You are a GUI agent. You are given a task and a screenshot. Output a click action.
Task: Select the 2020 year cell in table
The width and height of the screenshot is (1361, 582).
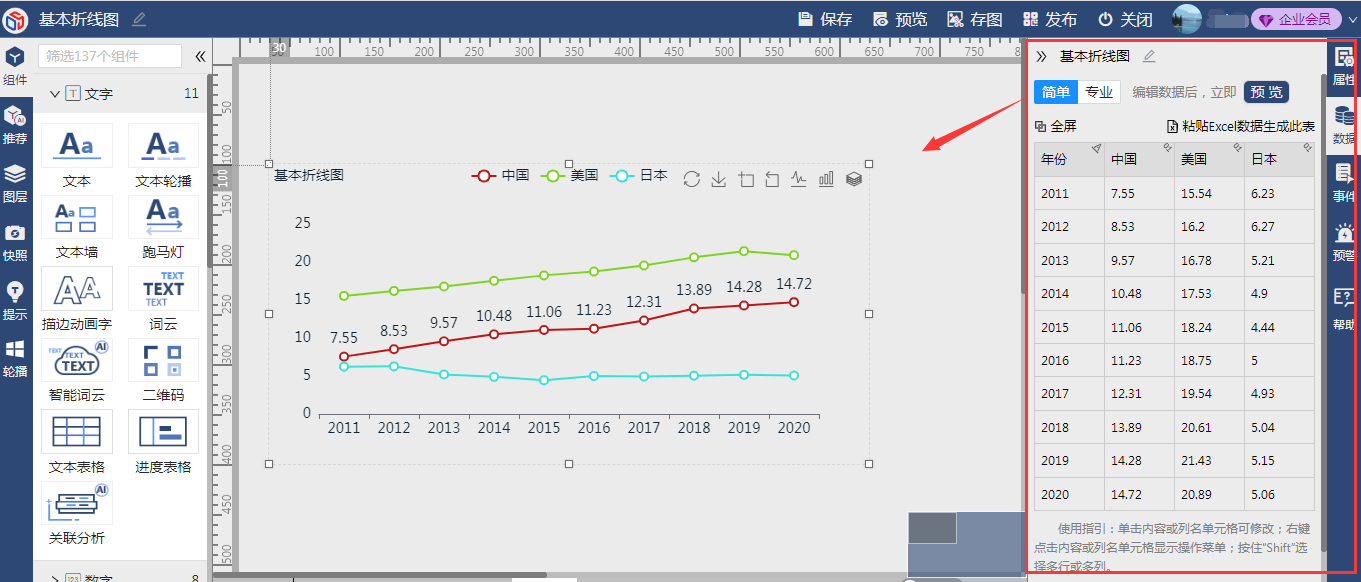[x=1069, y=494]
